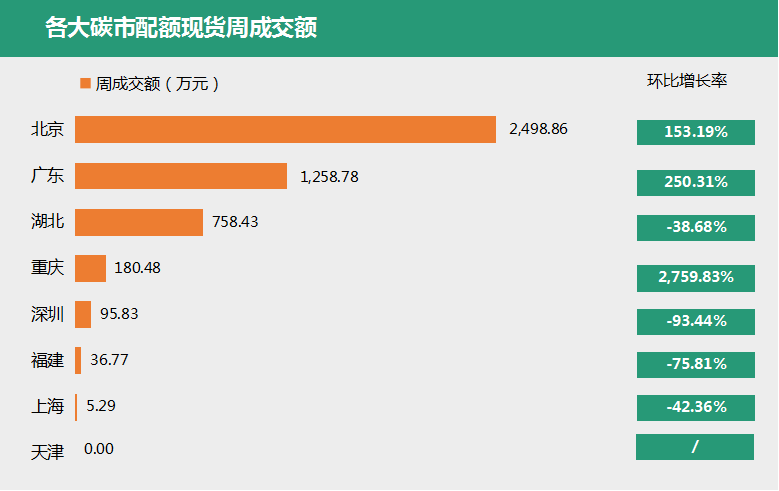Click the 重庆 bar in the chart
779x491 pixels.
click(x=90, y=268)
